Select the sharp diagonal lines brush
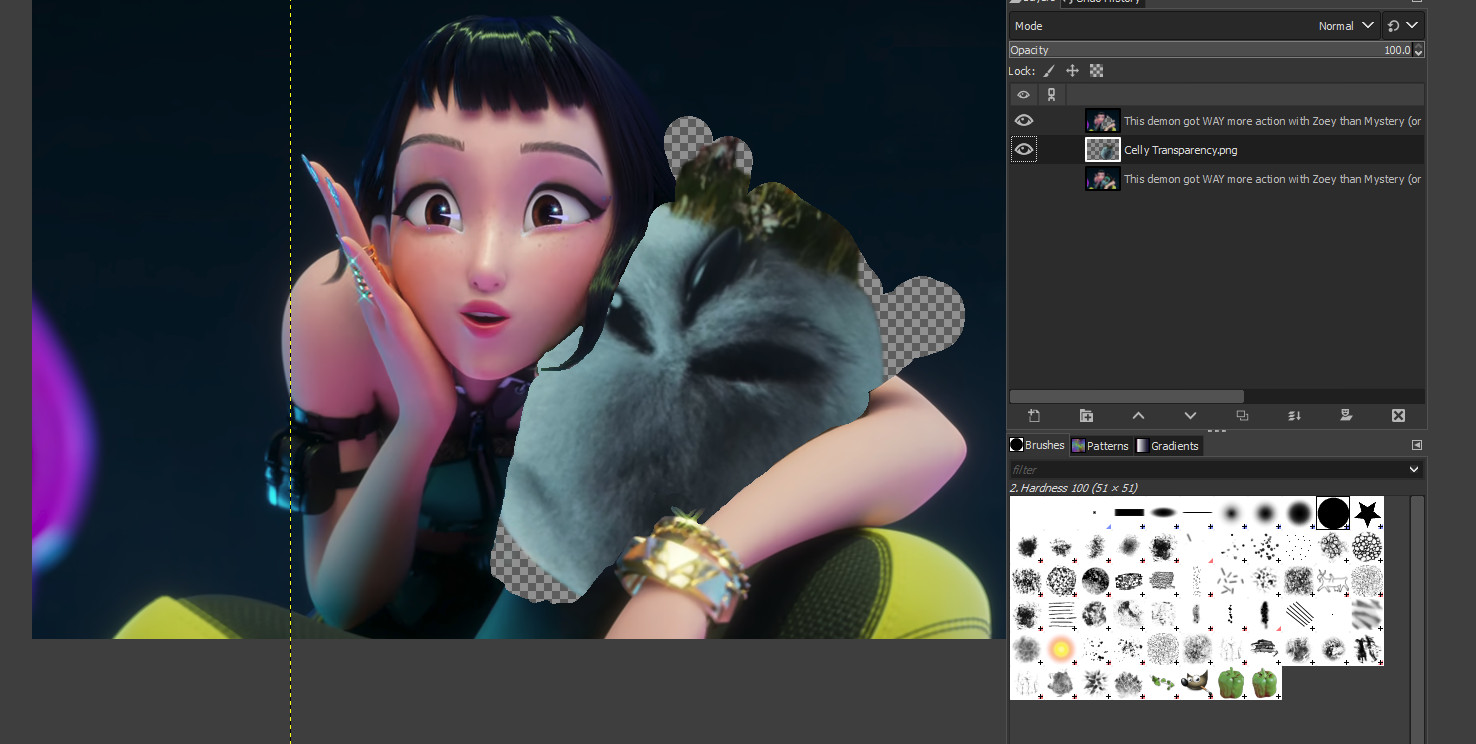This screenshot has width=1476, height=744. [x=1299, y=615]
